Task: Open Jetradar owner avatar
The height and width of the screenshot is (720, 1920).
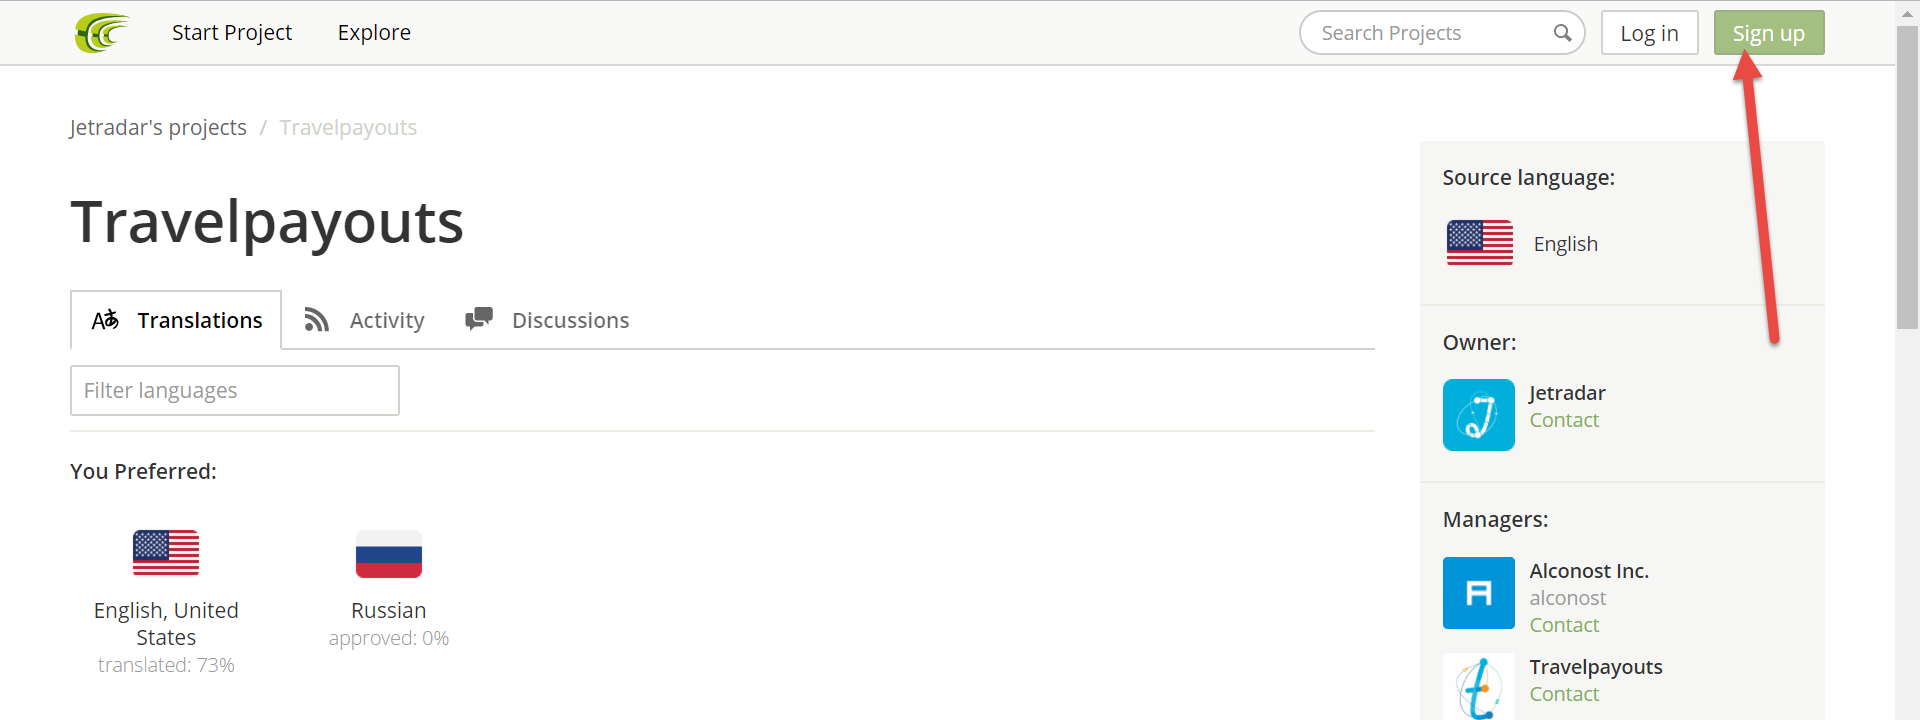Action: 1479,415
